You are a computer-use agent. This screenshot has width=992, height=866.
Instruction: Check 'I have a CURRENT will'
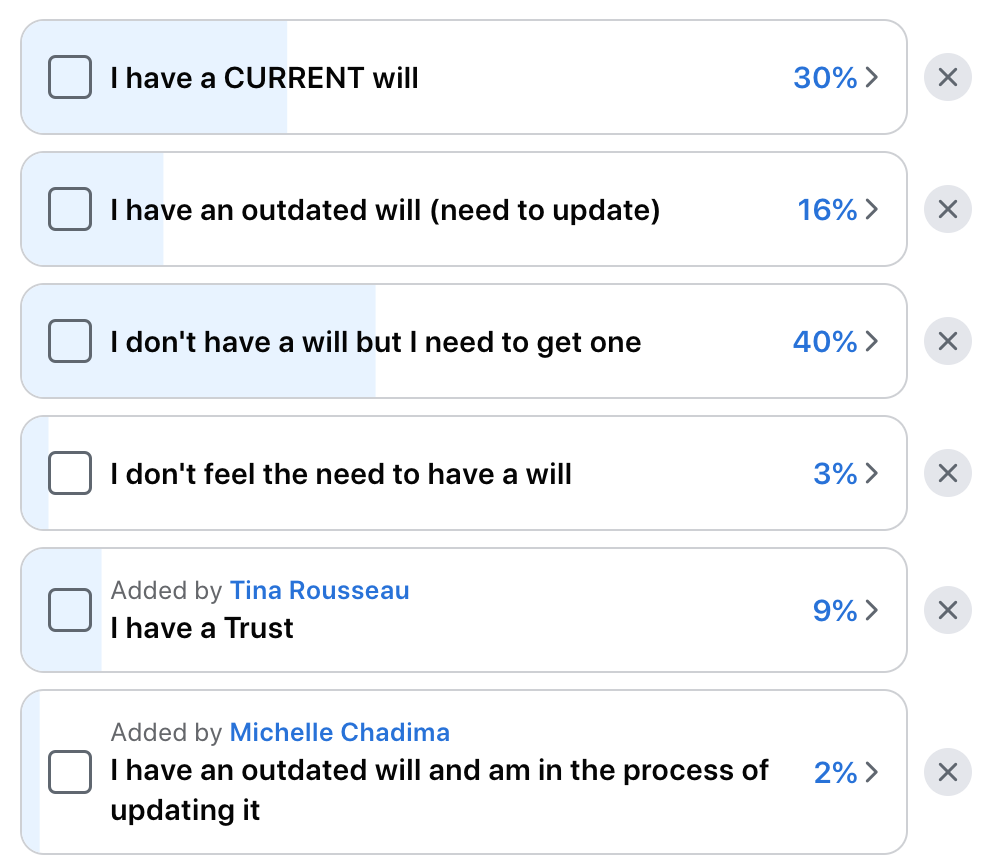point(70,77)
